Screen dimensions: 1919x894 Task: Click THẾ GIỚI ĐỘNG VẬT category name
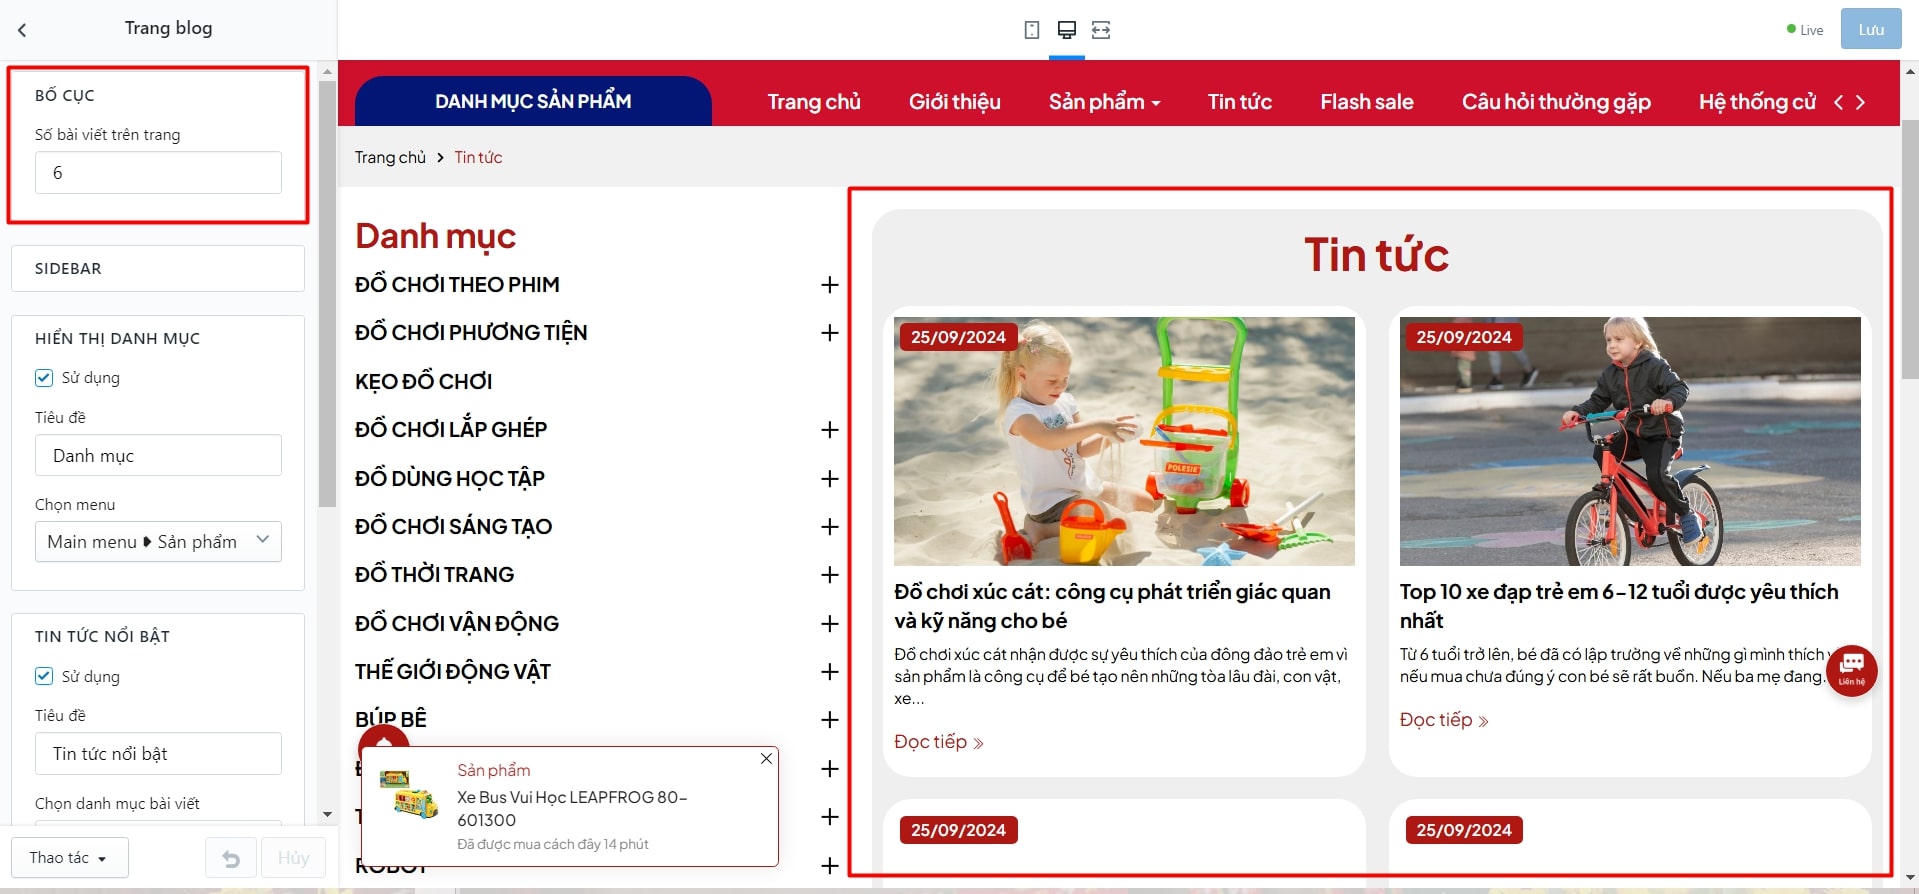click(x=452, y=672)
